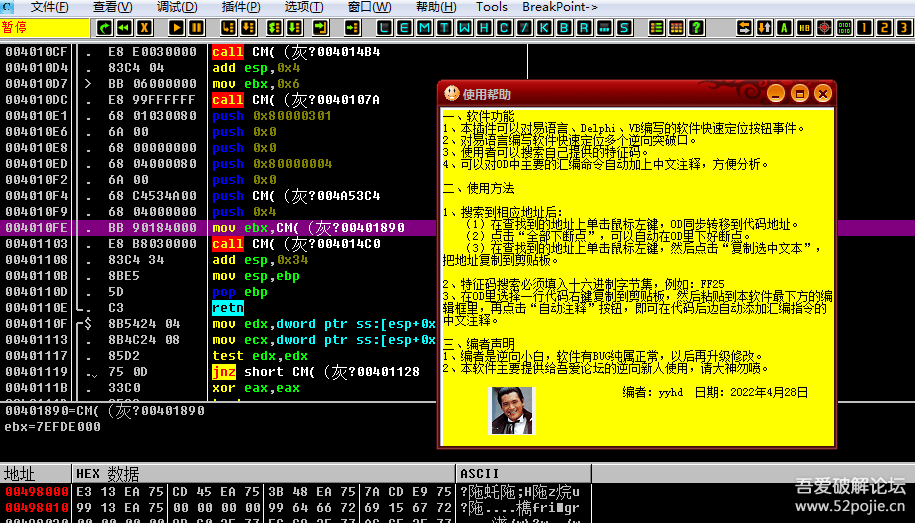Screen dimensions: 915x523
Task: Close the 使用帮助 help dialog
Action: (x=823, y=93)
